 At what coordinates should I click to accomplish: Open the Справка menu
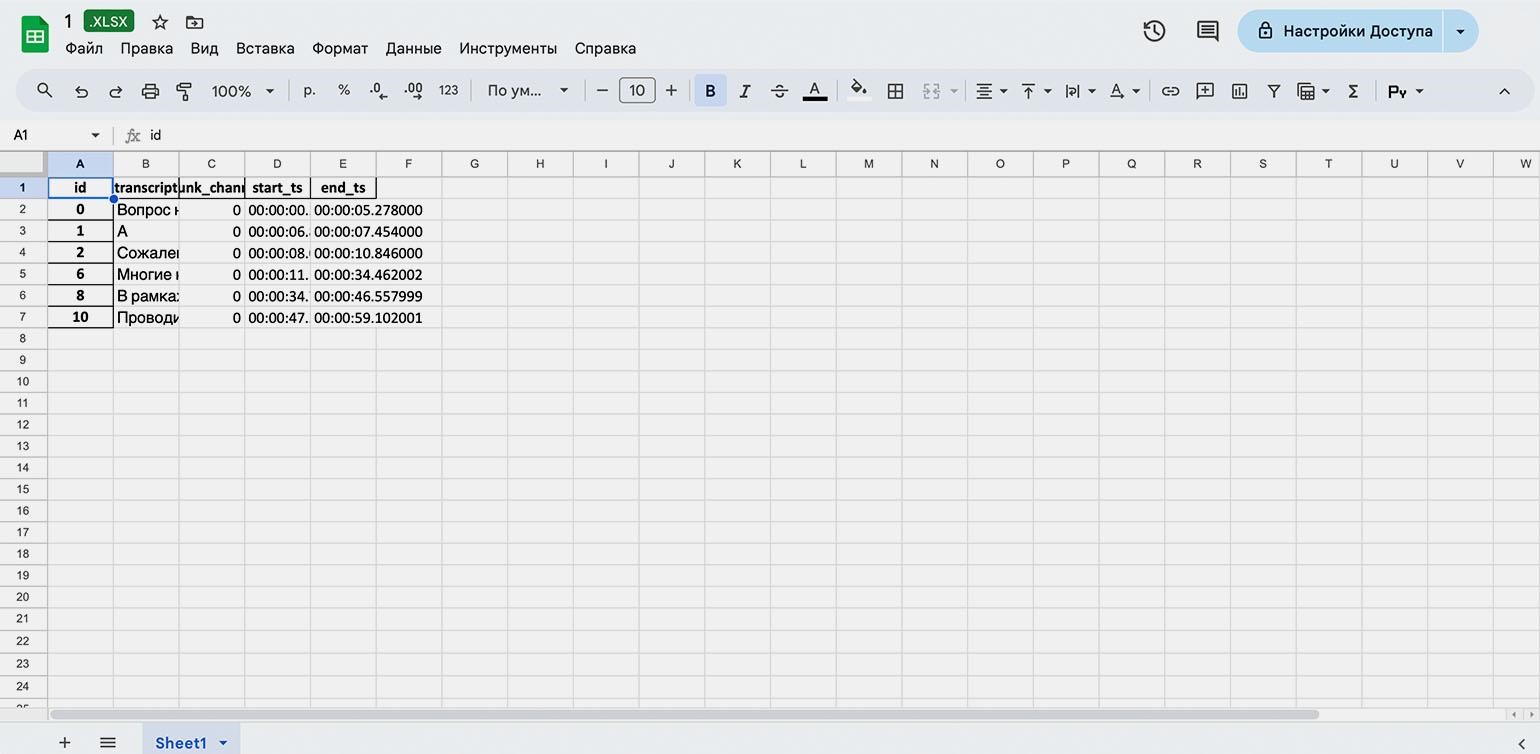click(x=605, y=48)
